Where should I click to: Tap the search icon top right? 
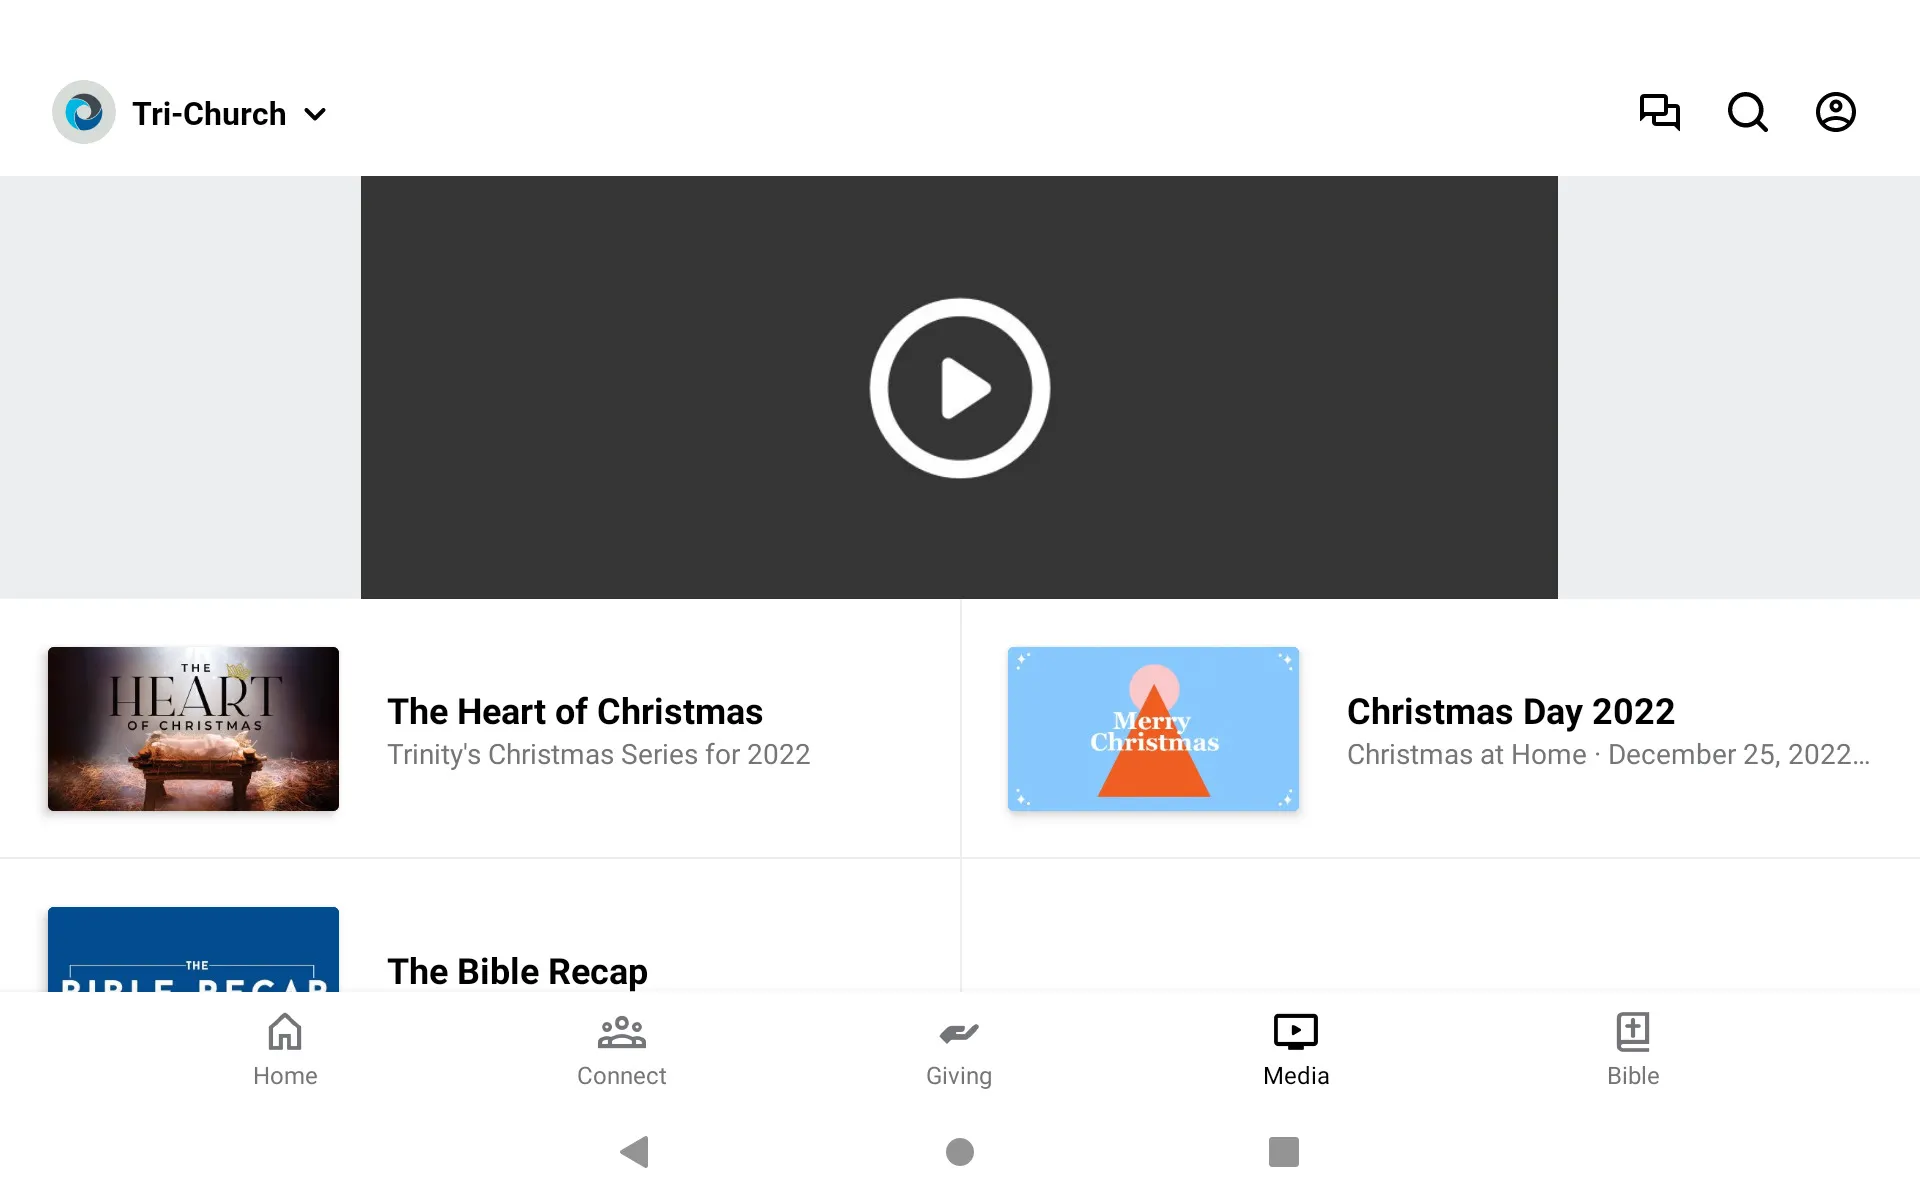(x=1747, y=112)
